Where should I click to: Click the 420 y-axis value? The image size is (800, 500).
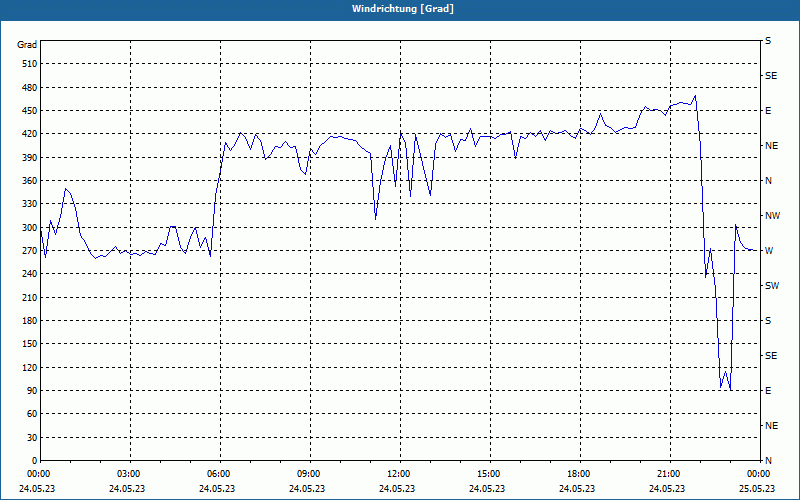pos(30,134)
